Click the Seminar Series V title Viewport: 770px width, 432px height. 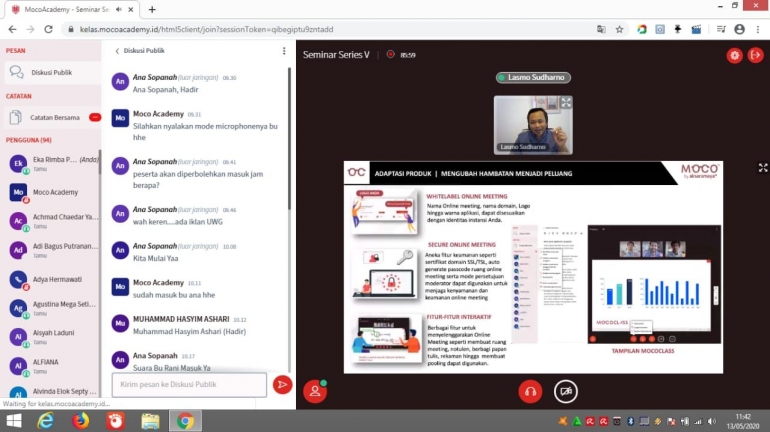336,55
